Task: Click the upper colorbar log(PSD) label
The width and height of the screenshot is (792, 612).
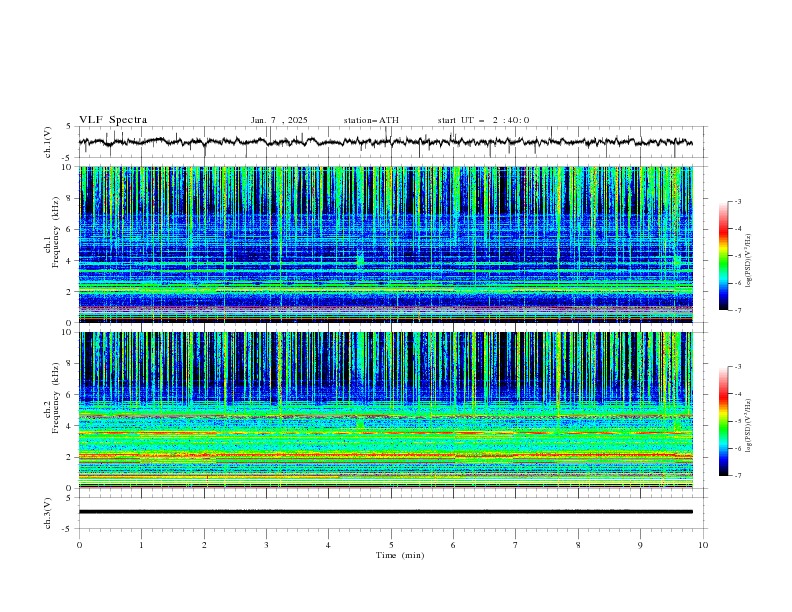Action: tap(748, 262)
